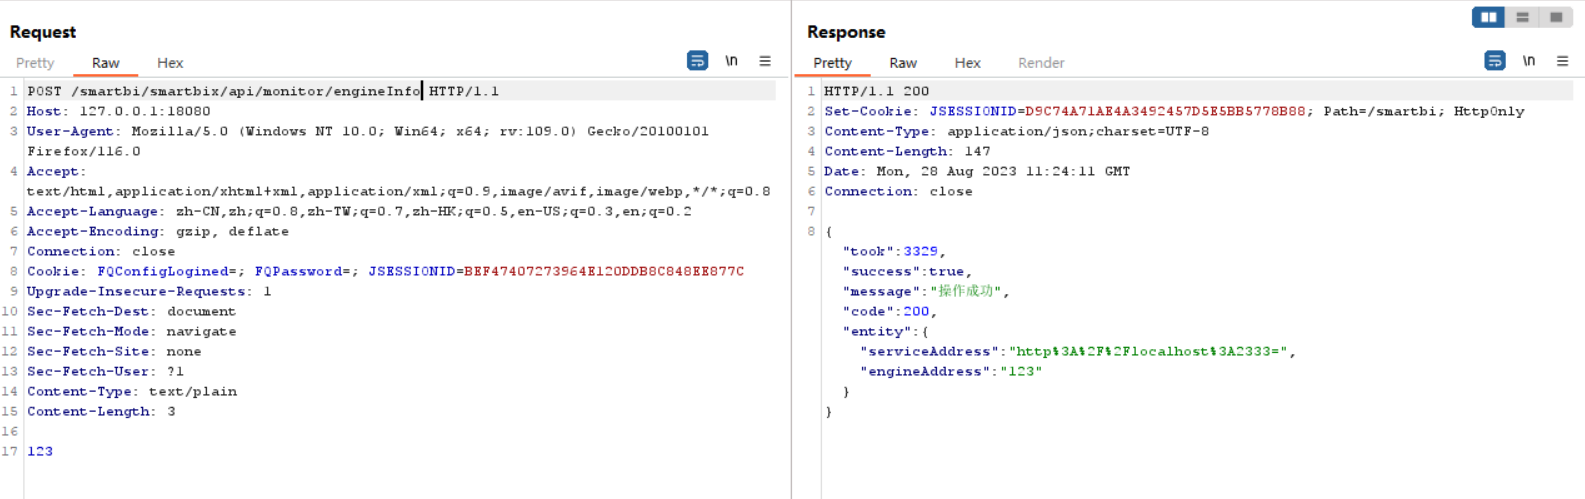Click the request Connection: close line
The image size is (1585, 499).
pyautogui.click(x=101, y=251)
